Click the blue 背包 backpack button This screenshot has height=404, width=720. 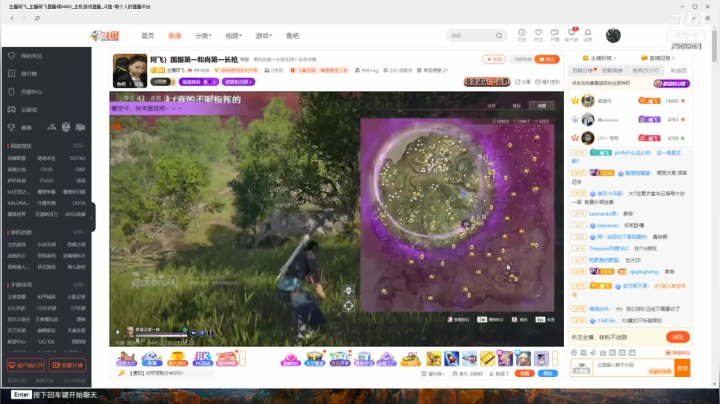(x=548, y=373)
